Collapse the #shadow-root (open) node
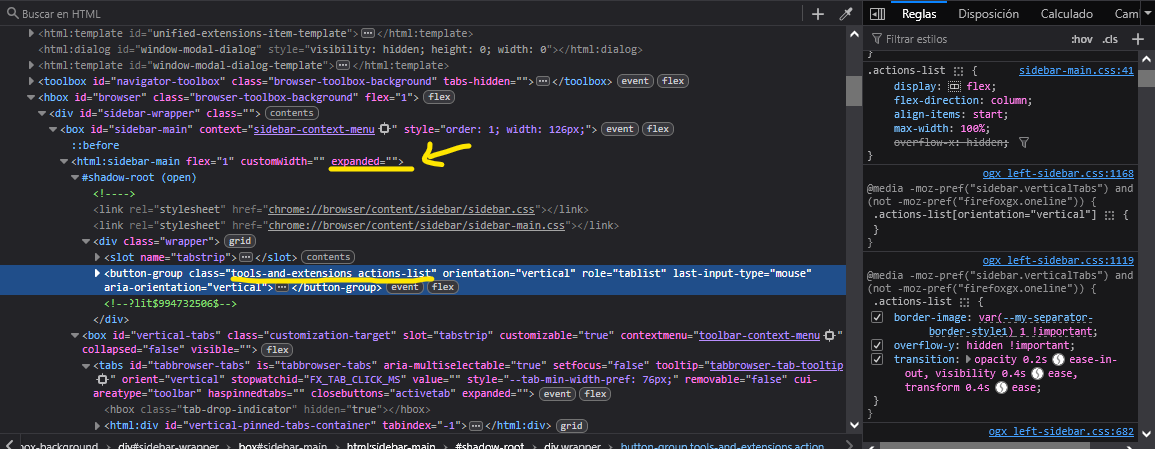This screenshot has width=1155, height=449. (75, 177)
